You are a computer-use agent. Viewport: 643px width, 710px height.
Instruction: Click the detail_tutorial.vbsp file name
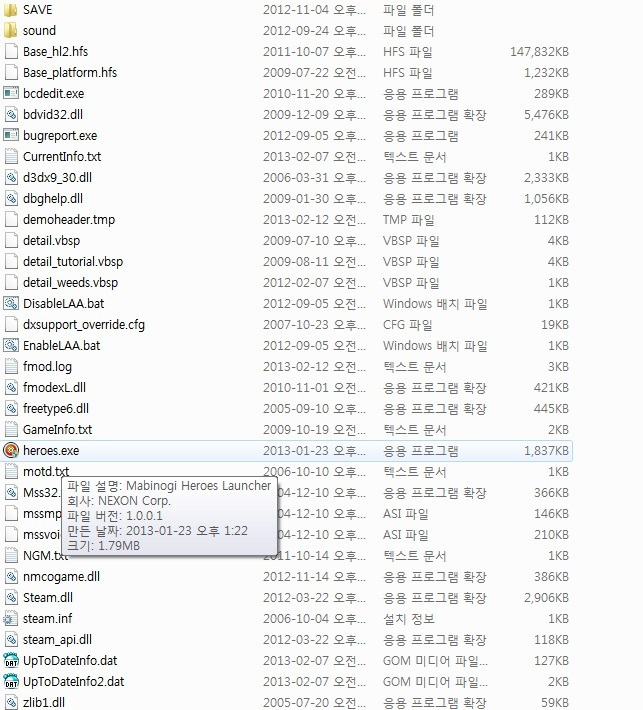(x=73, y=262)
